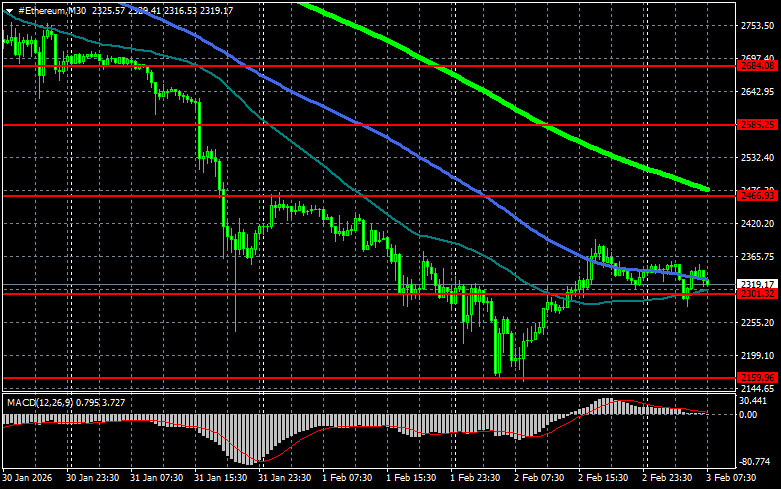The image size is (781, 489).
Task: Click the 2753.96 price scale value
Action: click(x=758, y=26)
